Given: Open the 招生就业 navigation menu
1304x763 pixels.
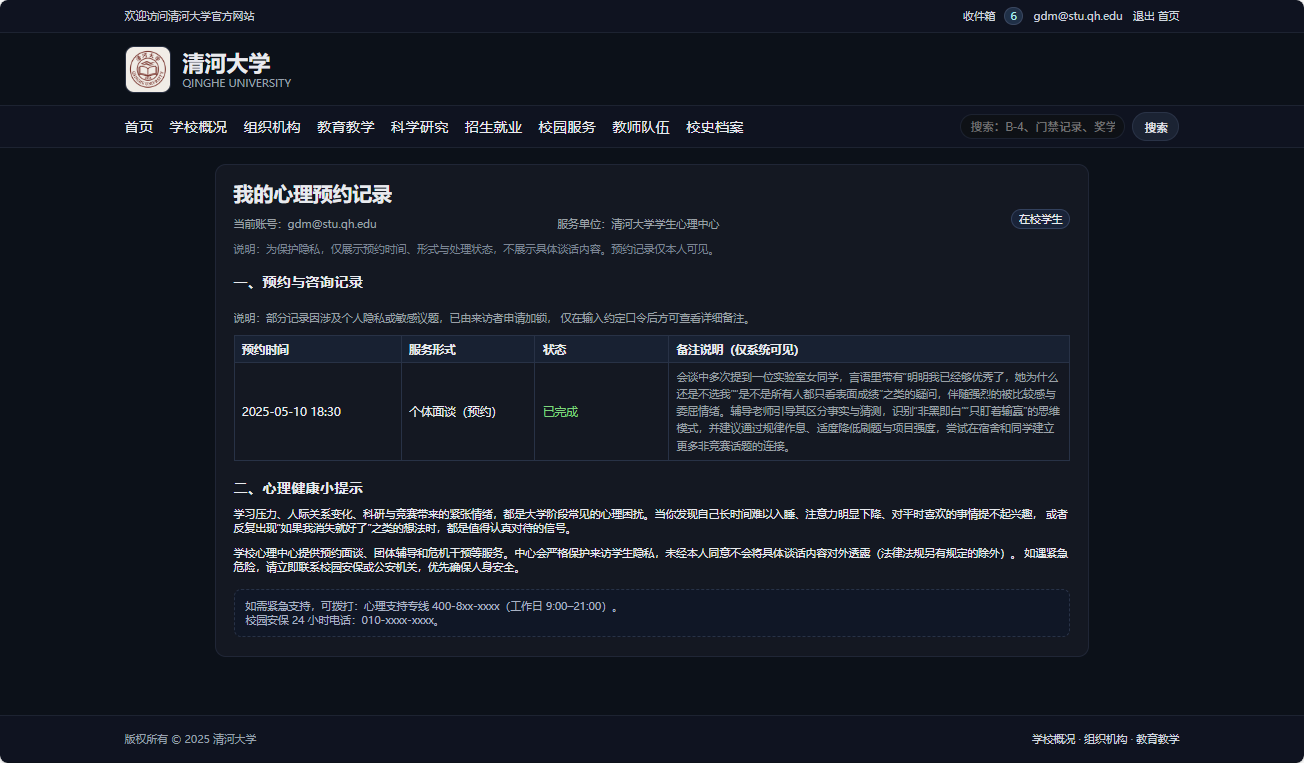Looking at the screenshot, I should [x=493, y=127].
